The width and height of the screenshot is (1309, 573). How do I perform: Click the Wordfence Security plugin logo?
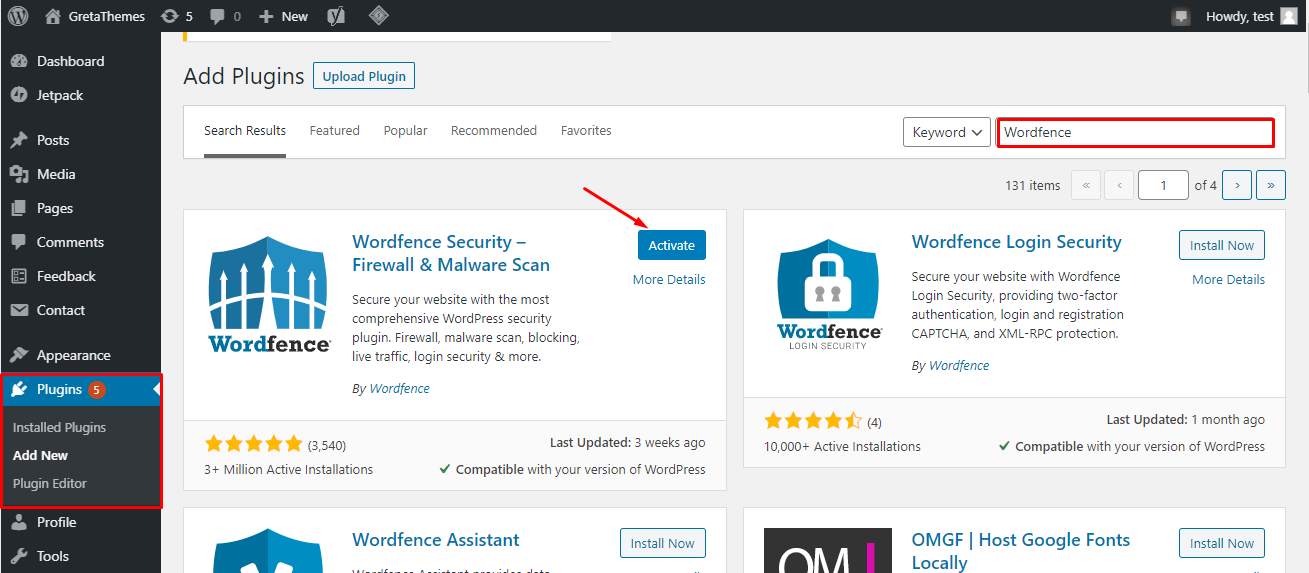pos(269,294)
